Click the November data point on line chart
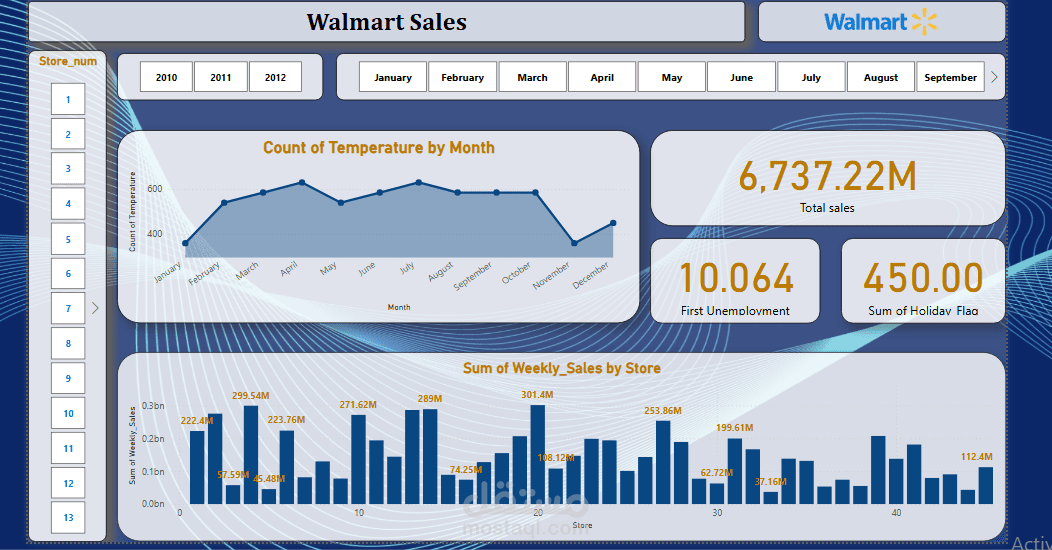This screenshot has width=1052, height=550. pyautogui.click(x=574, y=243)
